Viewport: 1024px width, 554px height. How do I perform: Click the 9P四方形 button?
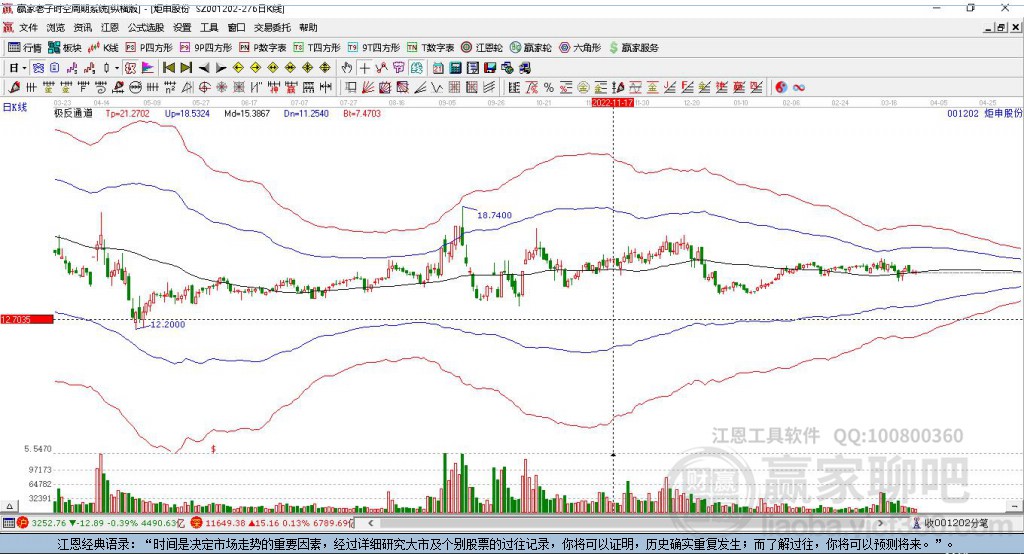click(x=206, y=48)
